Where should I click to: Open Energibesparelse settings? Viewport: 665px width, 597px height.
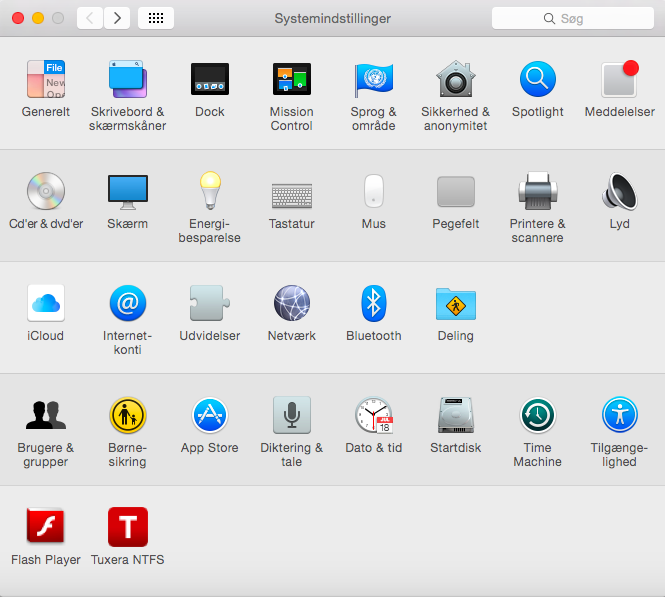click(x=209, y=191)
